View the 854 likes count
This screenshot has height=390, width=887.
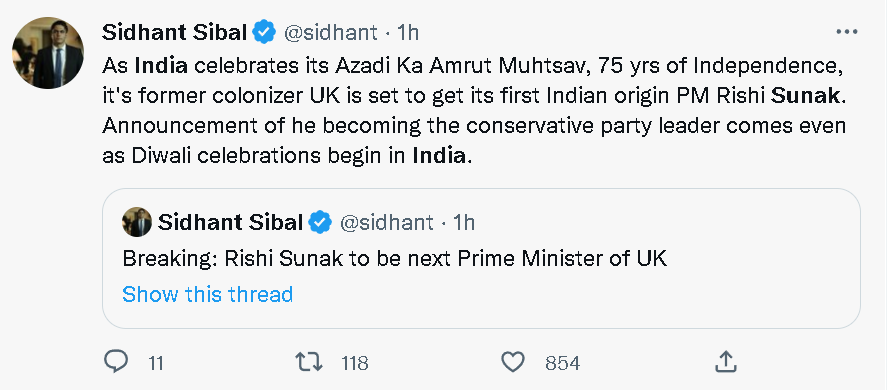pyautogui.click(x=562, y=363)
